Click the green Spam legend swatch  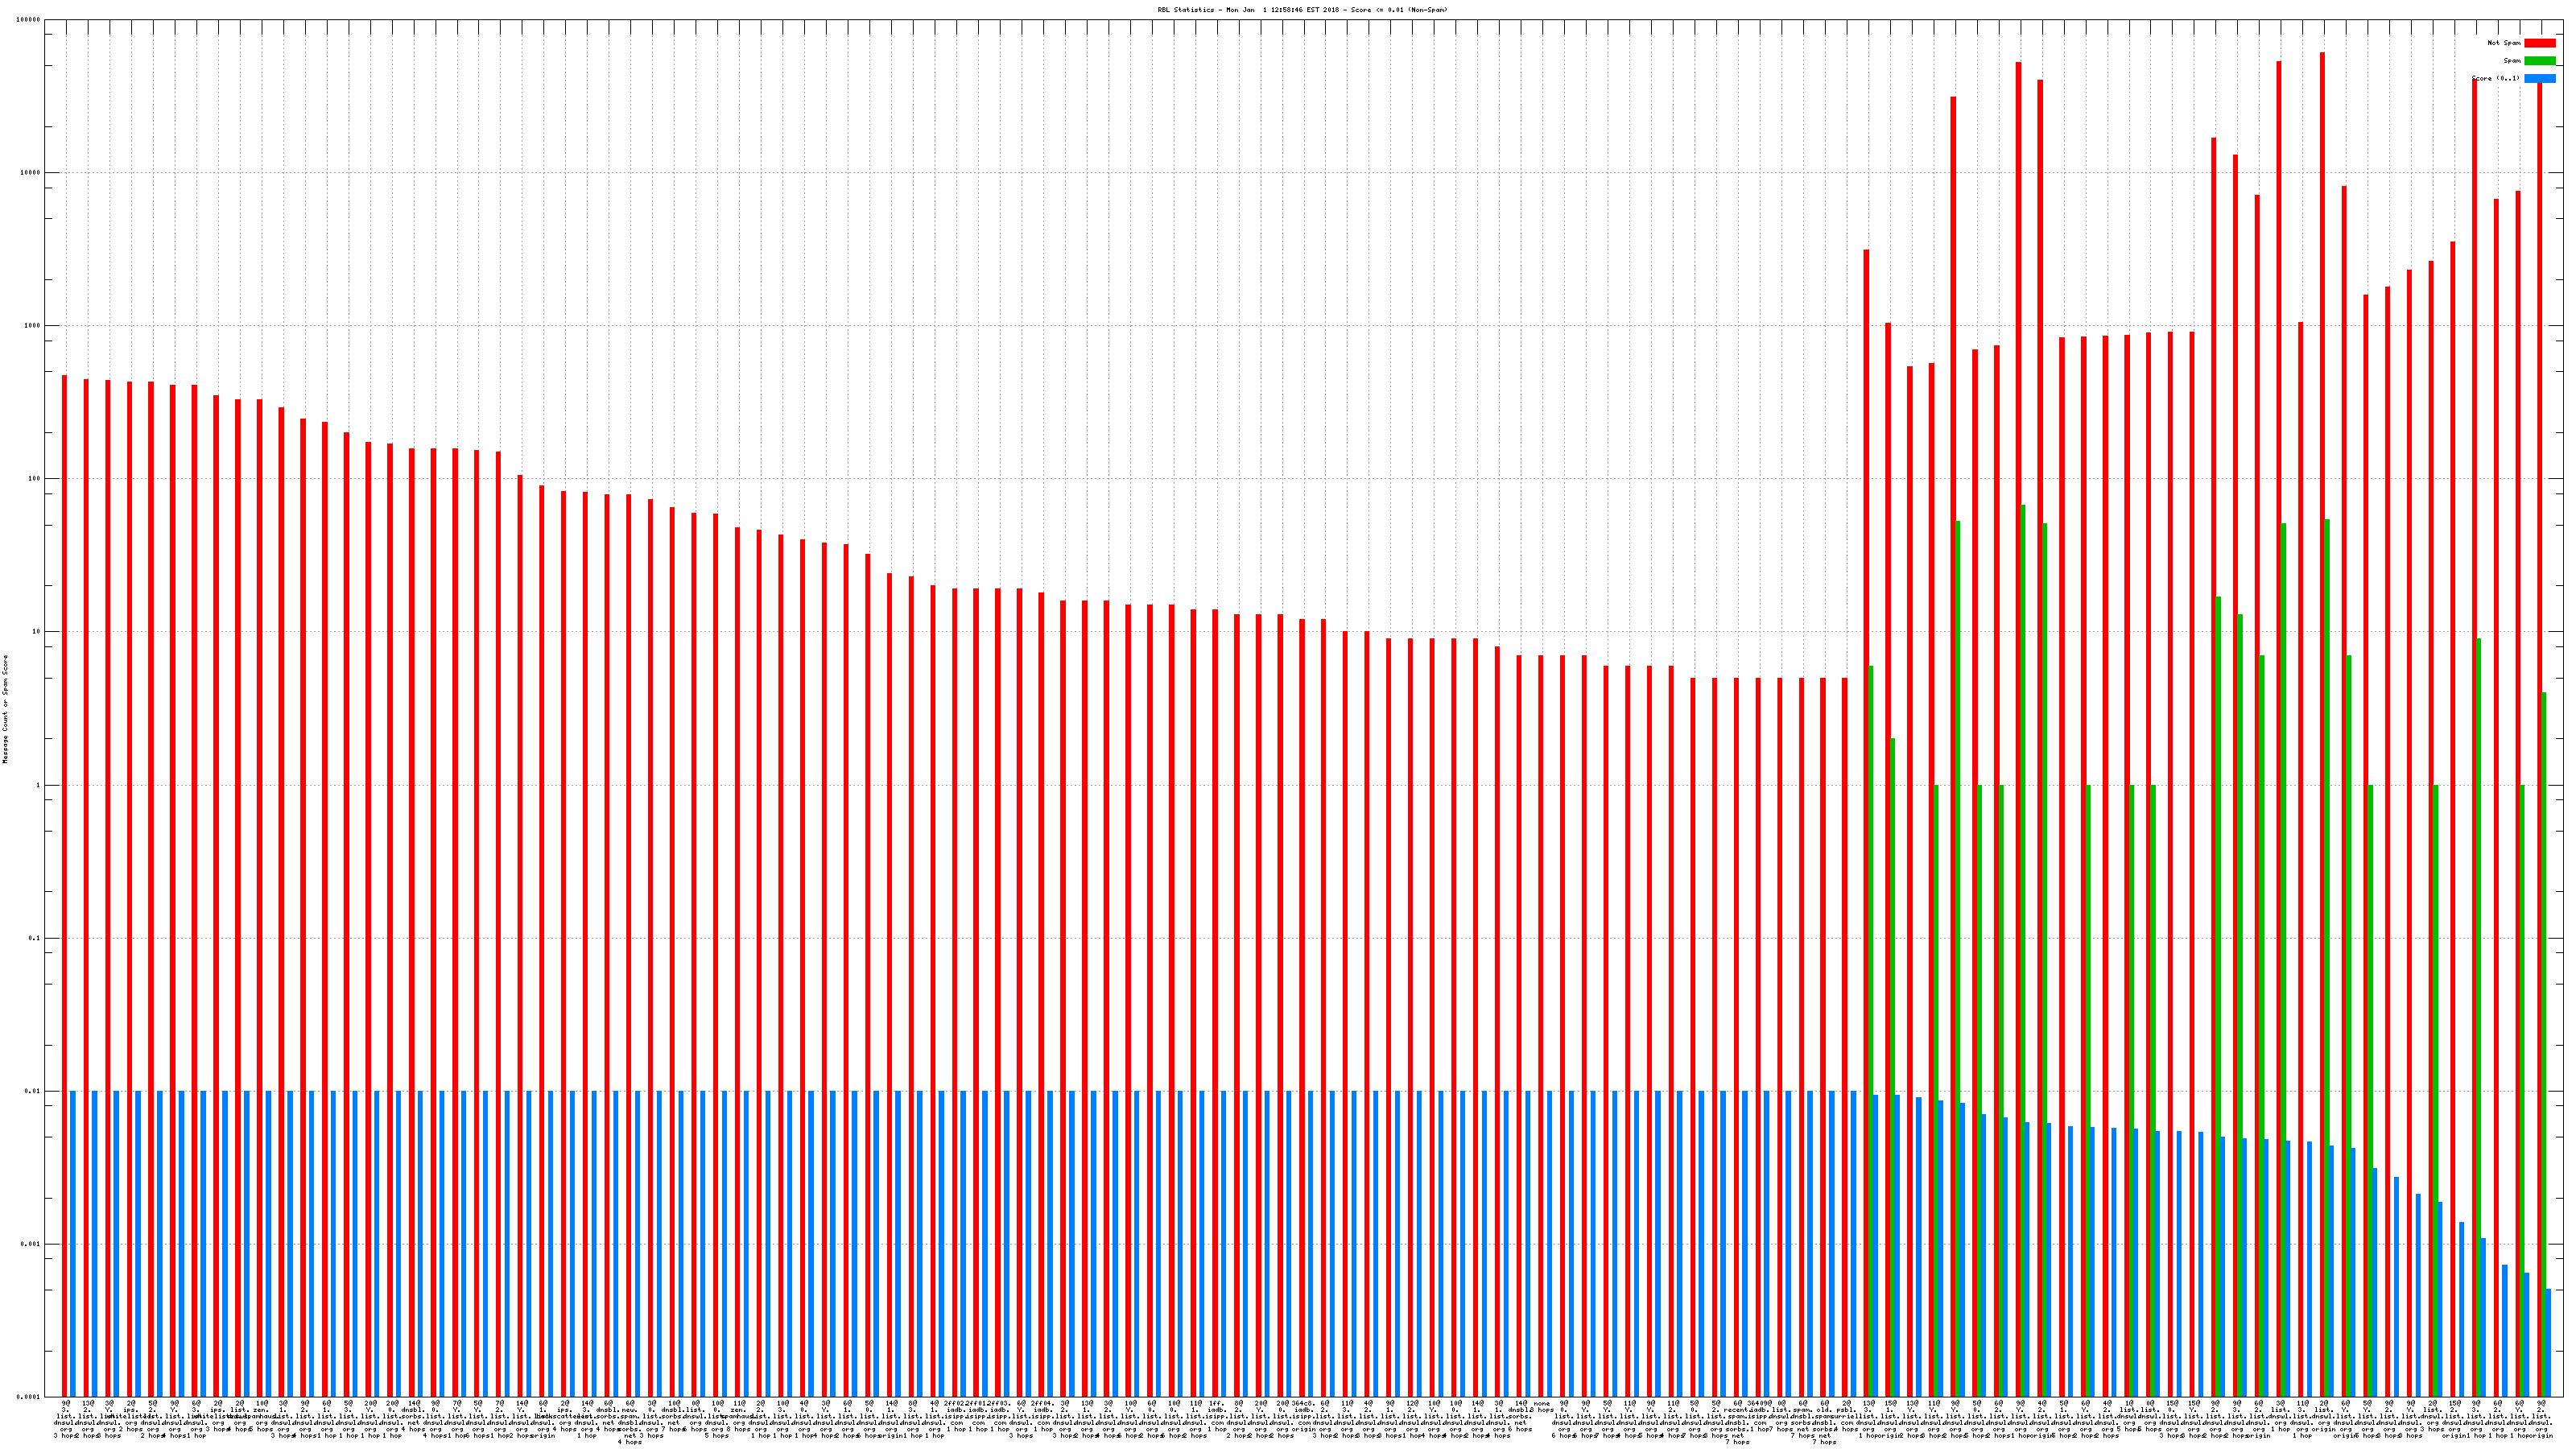point(2539,61)
